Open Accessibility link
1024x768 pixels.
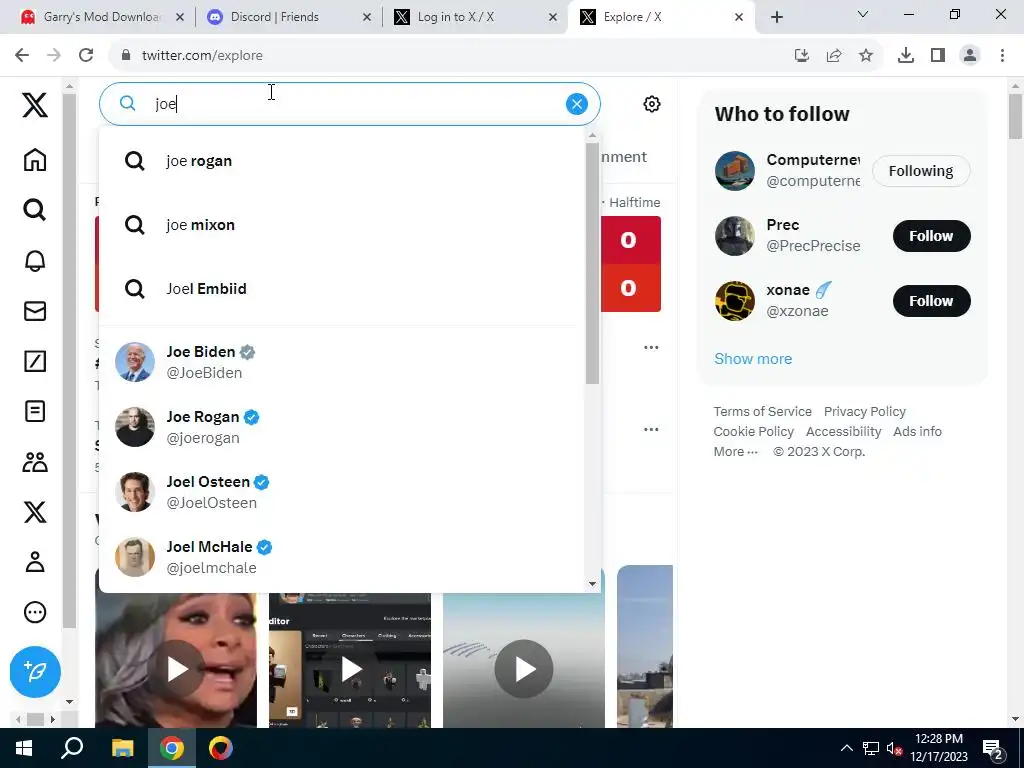click(x=843, y=431)
